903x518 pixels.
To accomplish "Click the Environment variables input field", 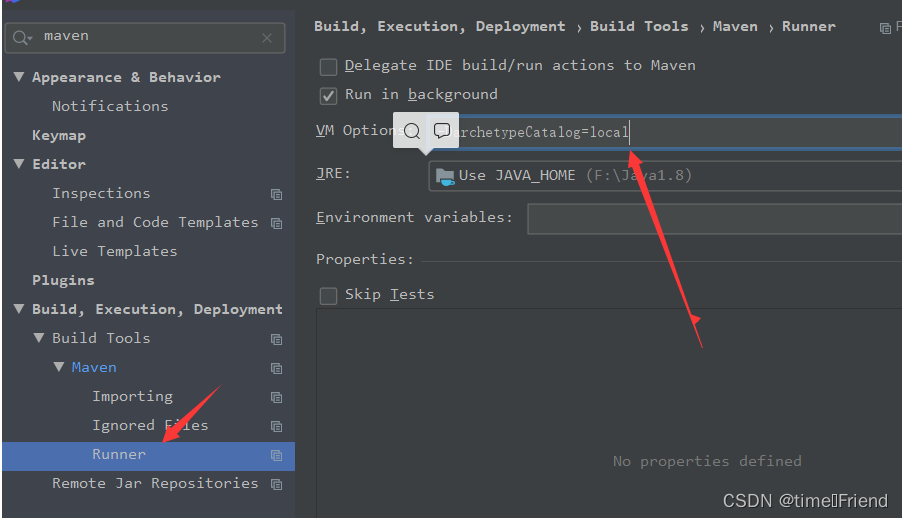I will click(x=710, y=218).
